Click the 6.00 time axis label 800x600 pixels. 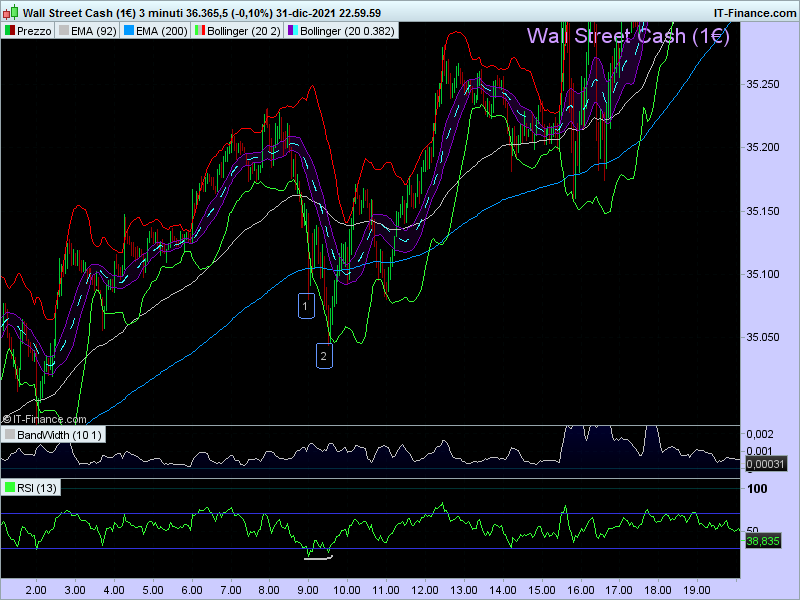pyautogui.click(x=192, y=590)
